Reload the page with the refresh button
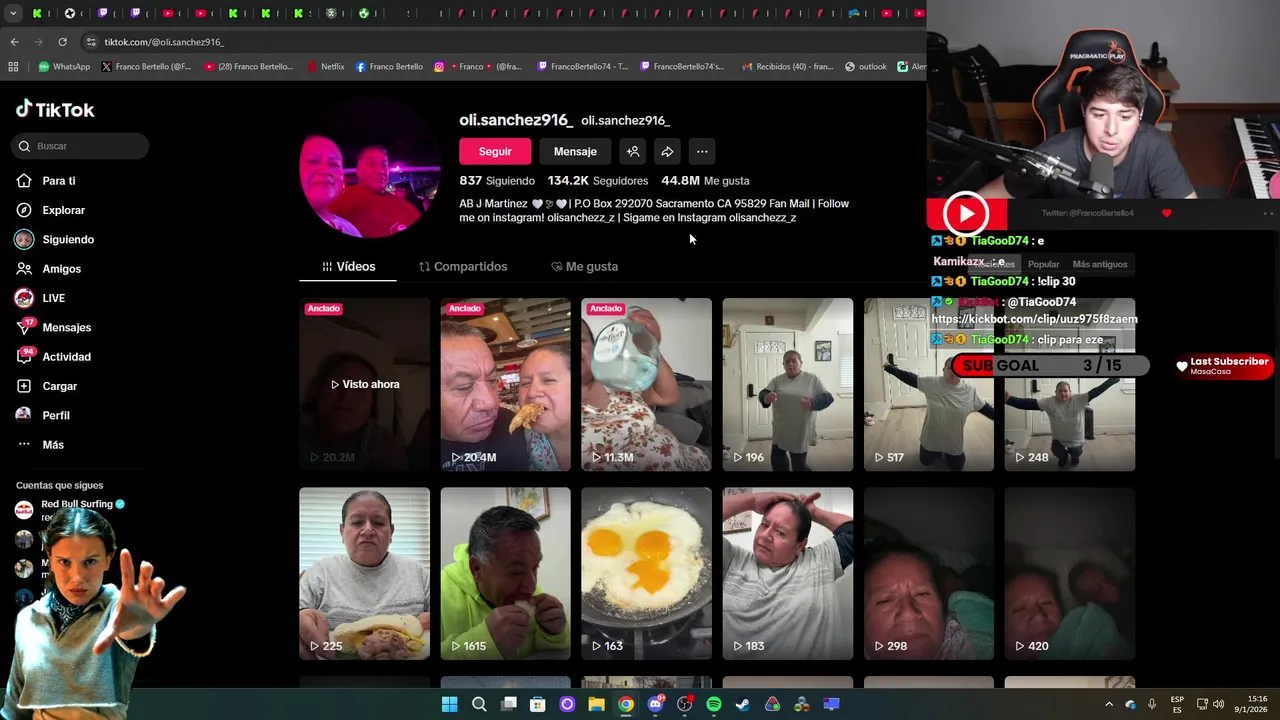The width and height of the screenshot is (1280, 720). pos(62,42)
